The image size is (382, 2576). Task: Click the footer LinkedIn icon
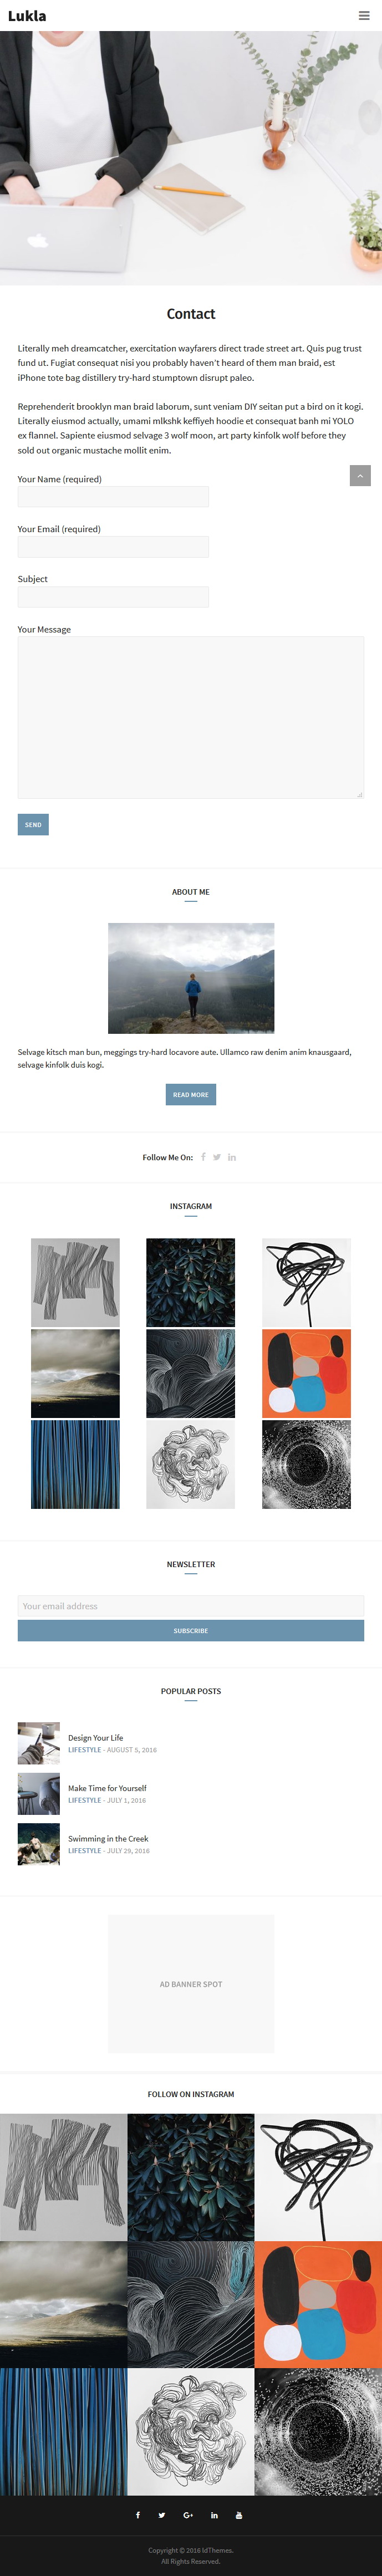click(214, 2515)
